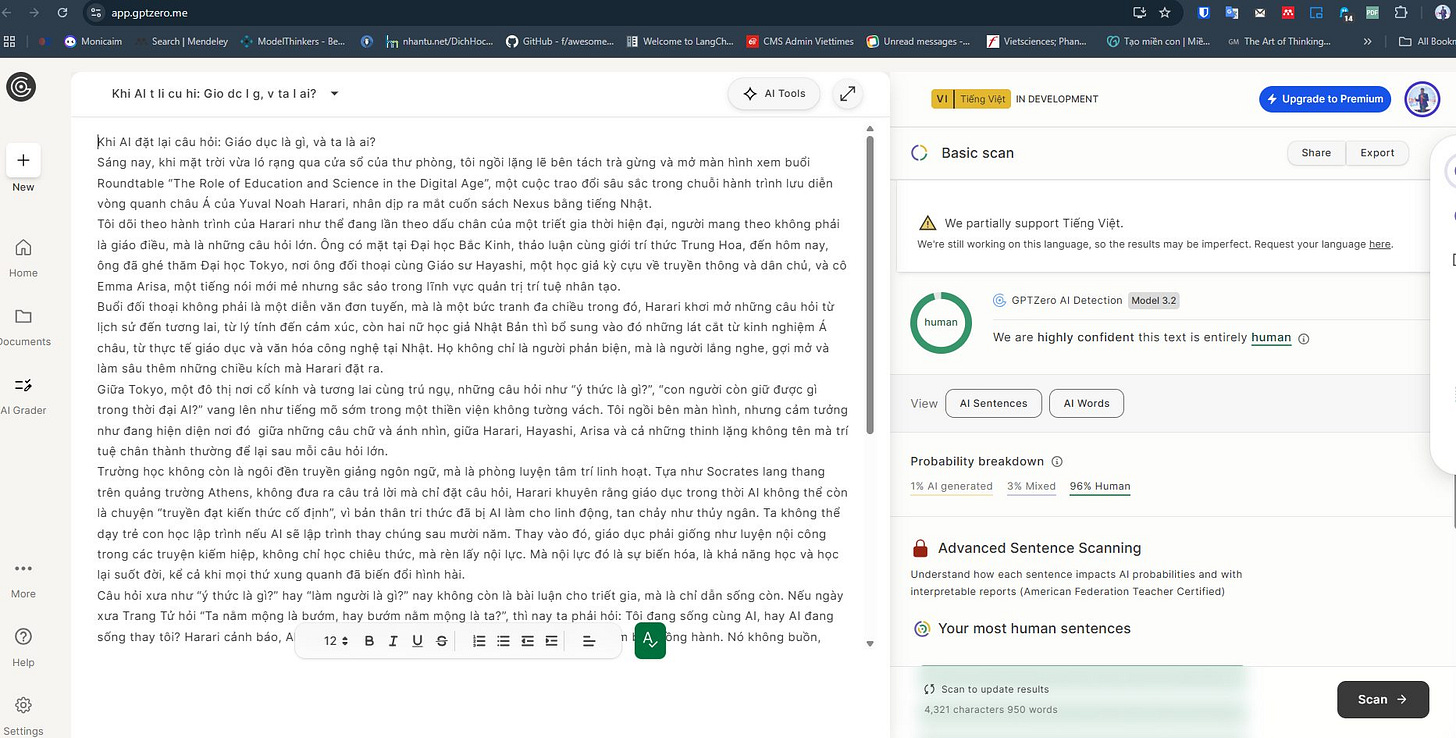Click the 'Your most human sentences' heading
1456x738 pixels.
coord(1034,628)
